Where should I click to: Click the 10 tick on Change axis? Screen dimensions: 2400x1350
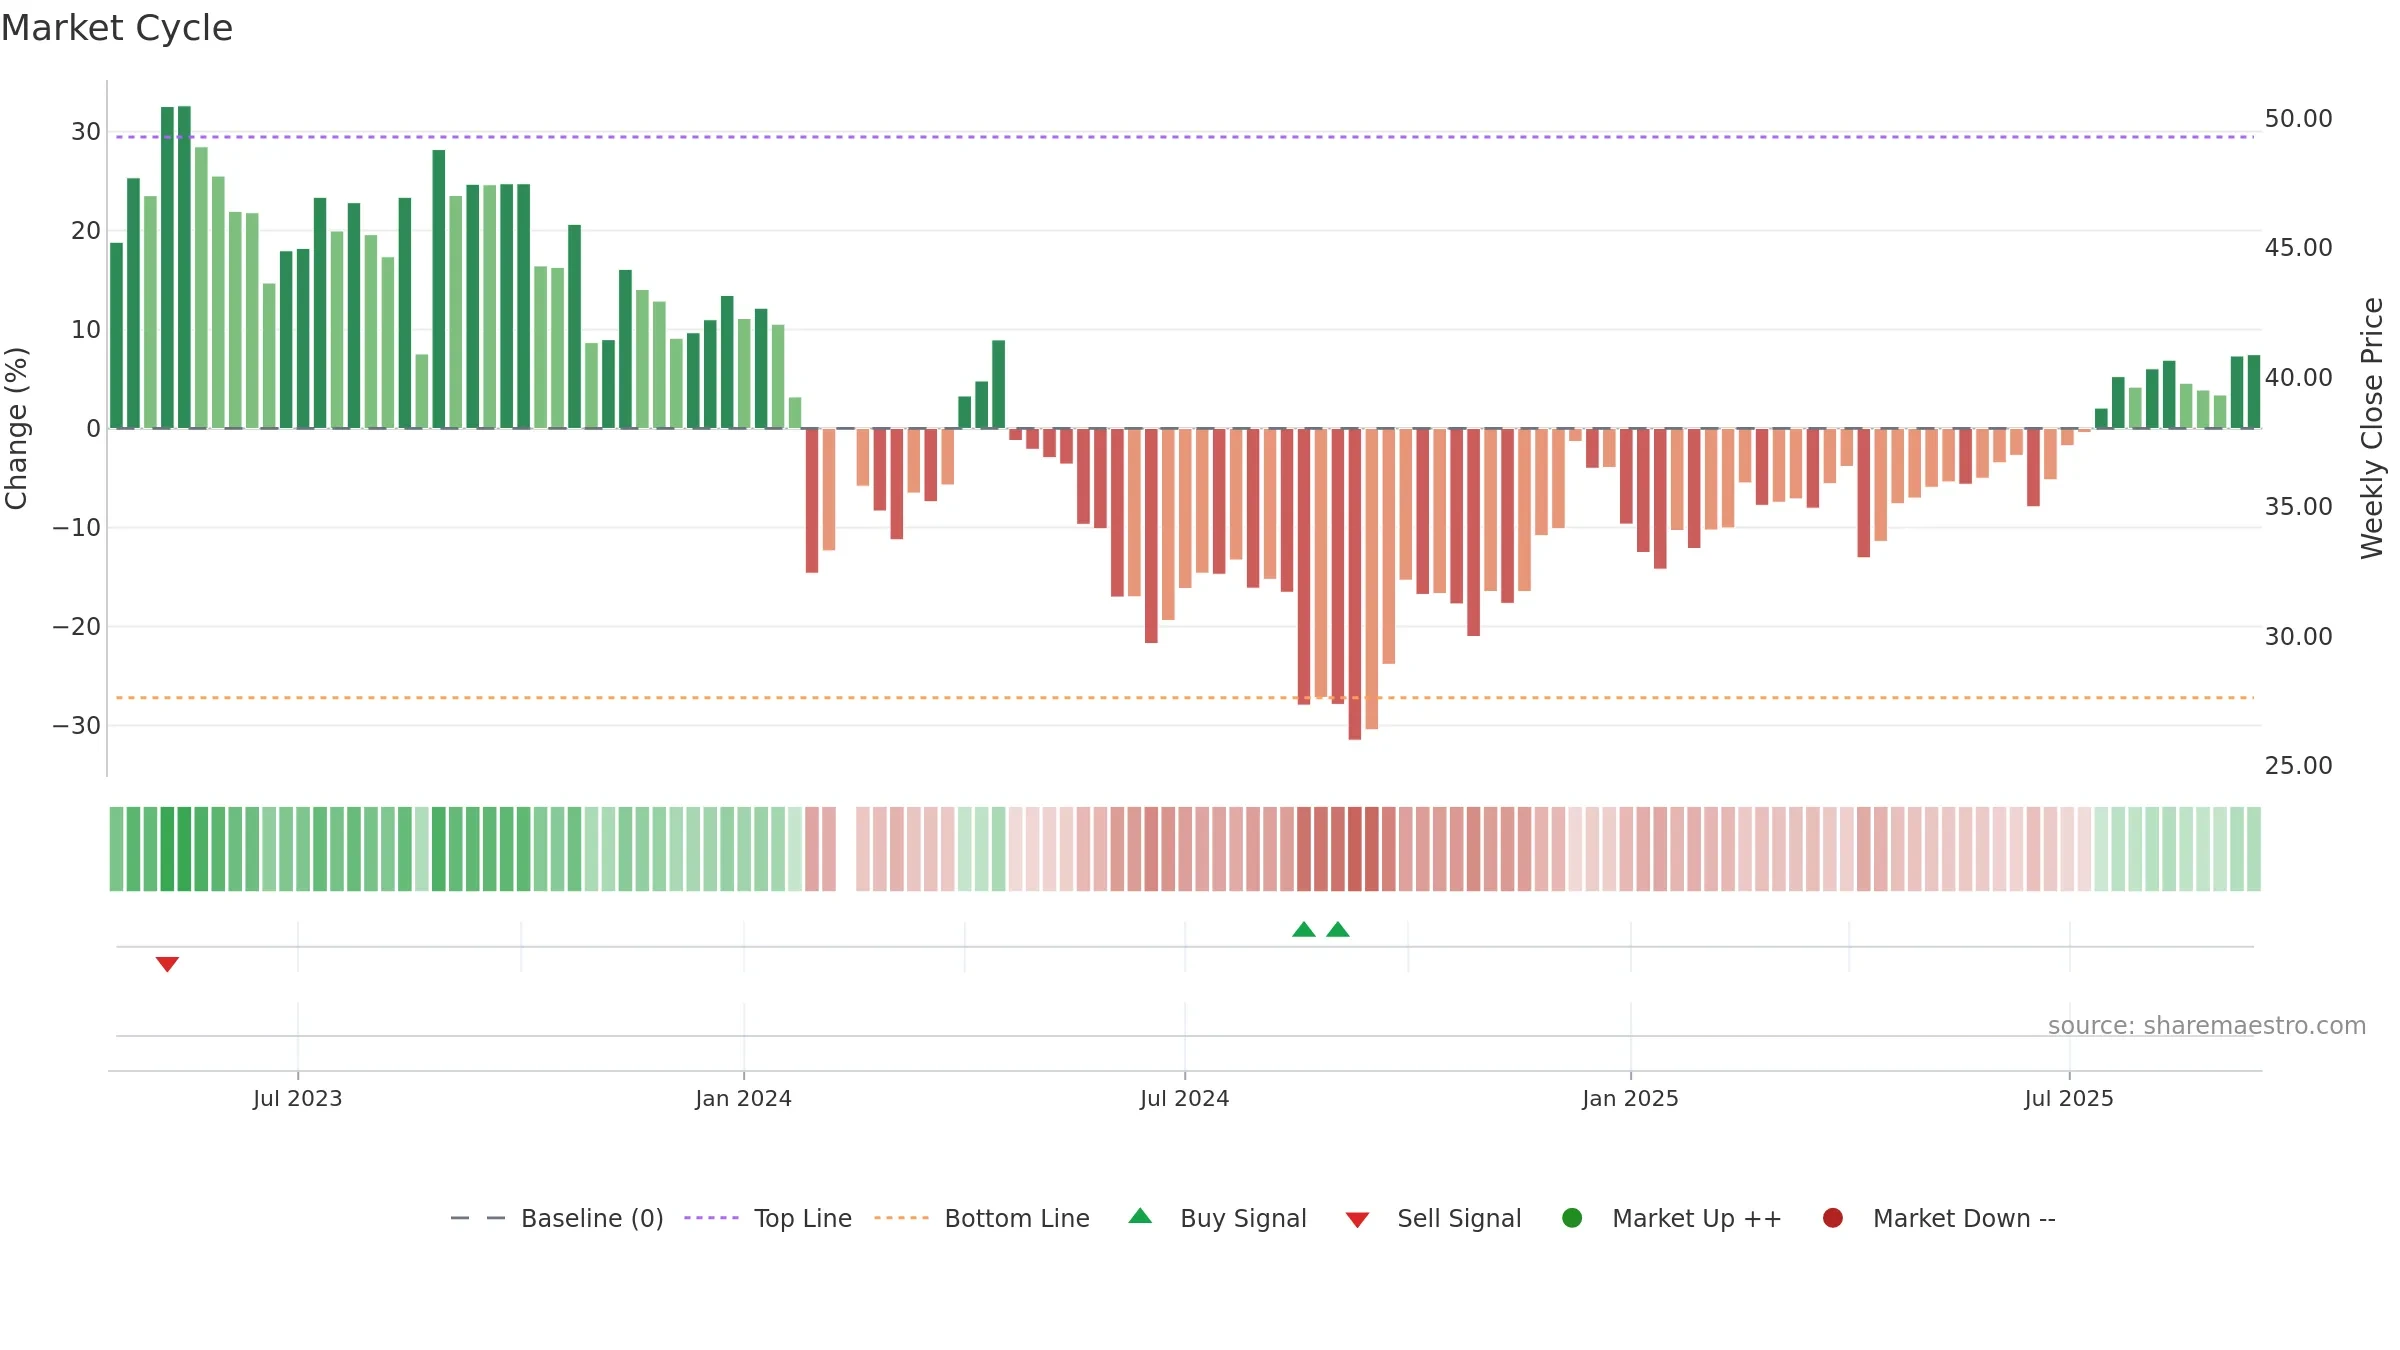[86, 329]
